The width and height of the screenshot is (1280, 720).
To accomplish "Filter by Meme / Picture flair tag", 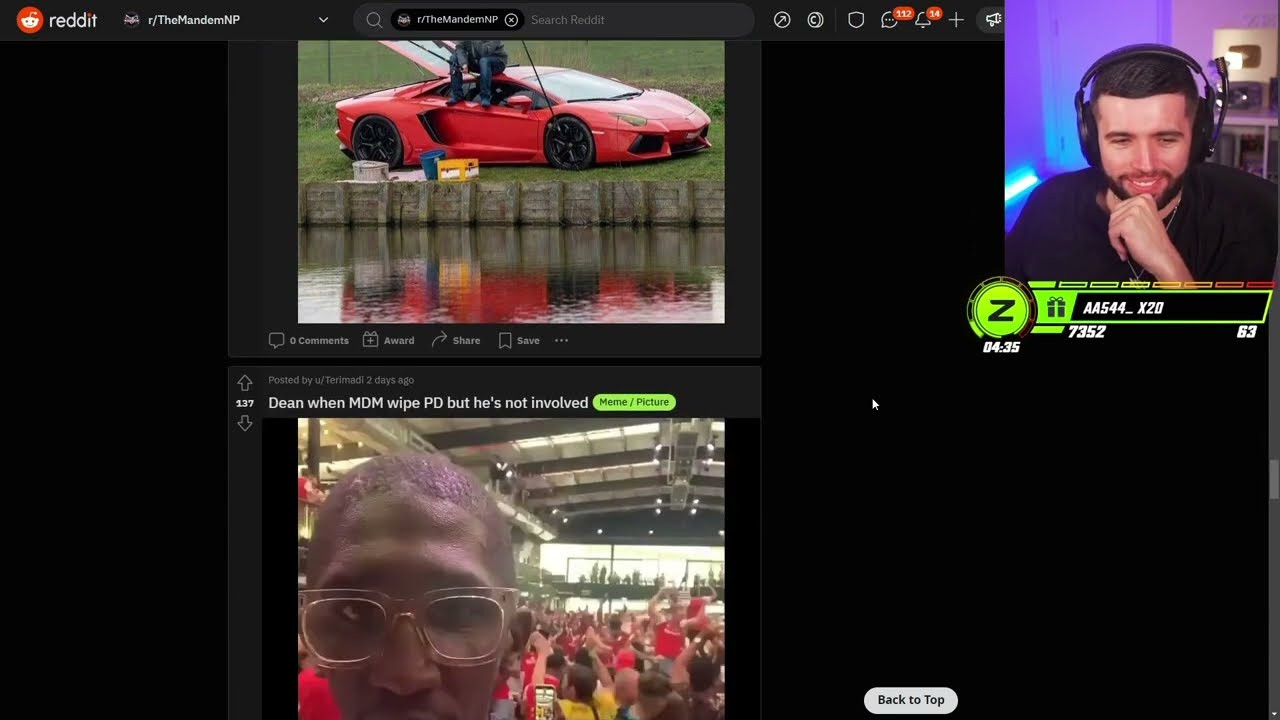I will (x=634, y=402).
